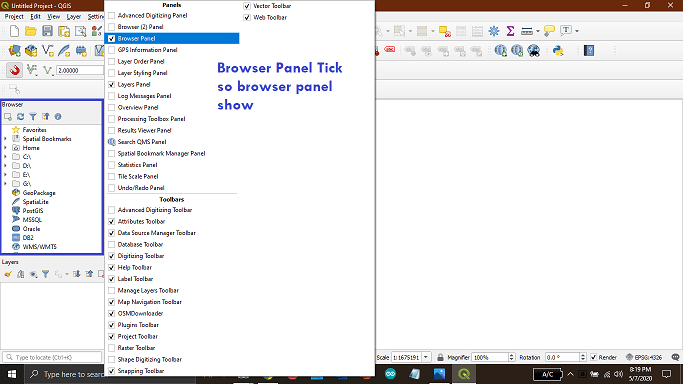Check the Manage Layers Toolbar option
The height and width of the screenshot is (384, 683).
tap(112, 290)
